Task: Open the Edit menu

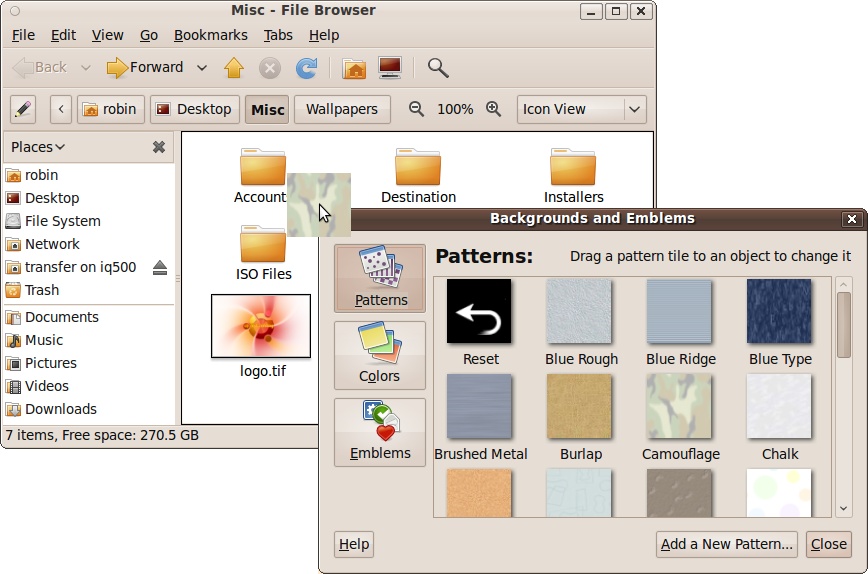Action: coord(63,35)
